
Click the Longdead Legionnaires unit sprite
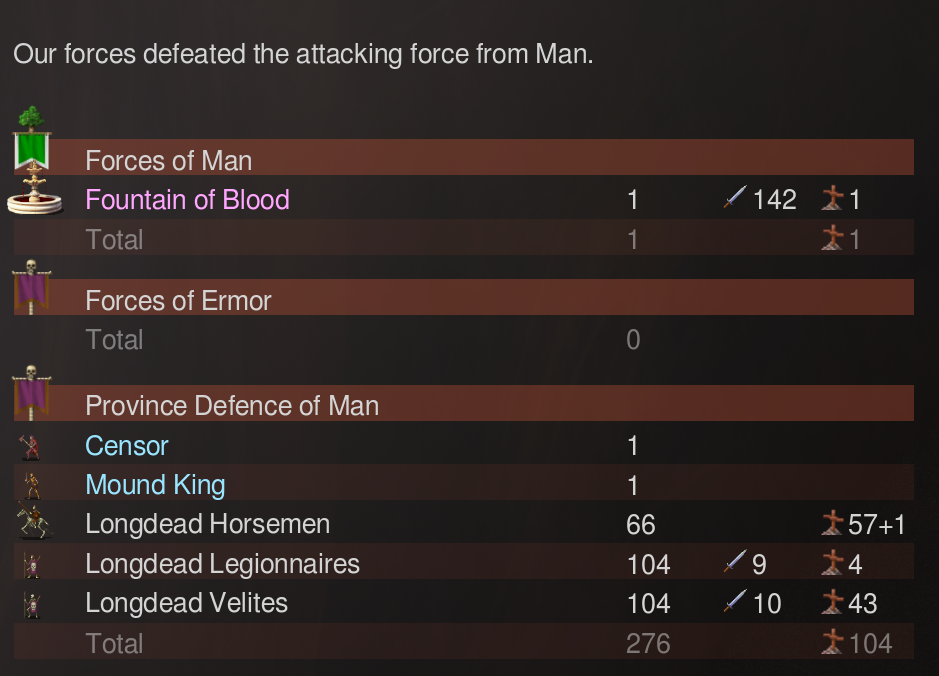click(x=32, y=565)
